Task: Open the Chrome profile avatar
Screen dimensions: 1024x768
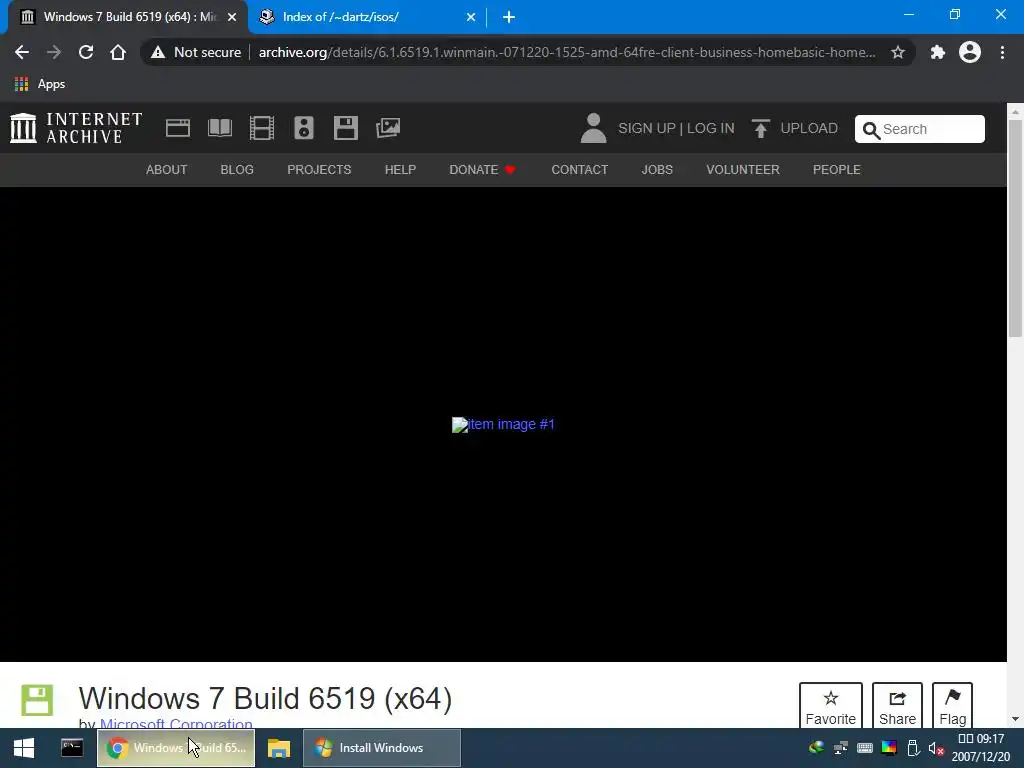Action: pos(970,52)
